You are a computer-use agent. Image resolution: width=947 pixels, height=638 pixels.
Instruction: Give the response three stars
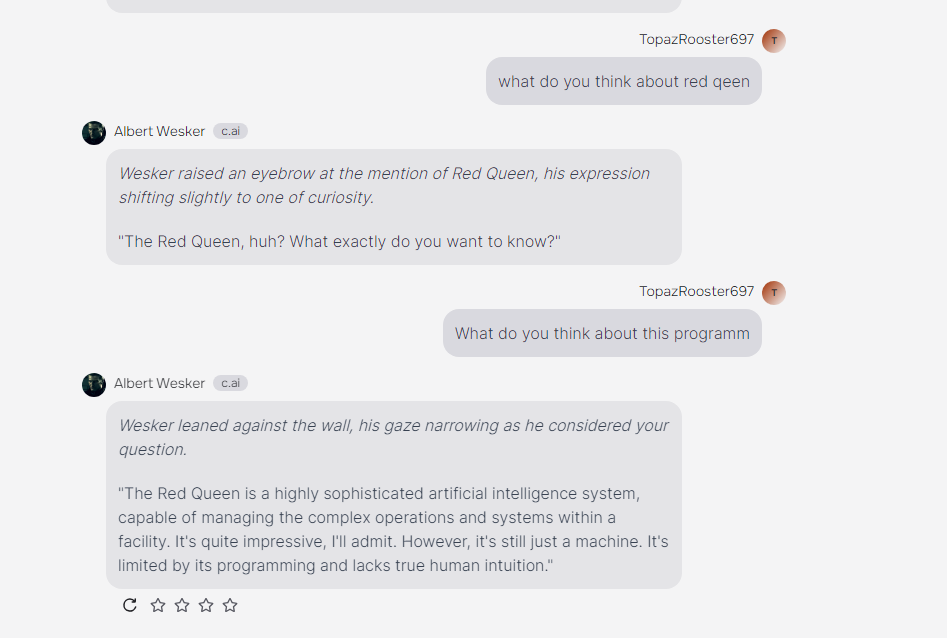coord(206,605)
